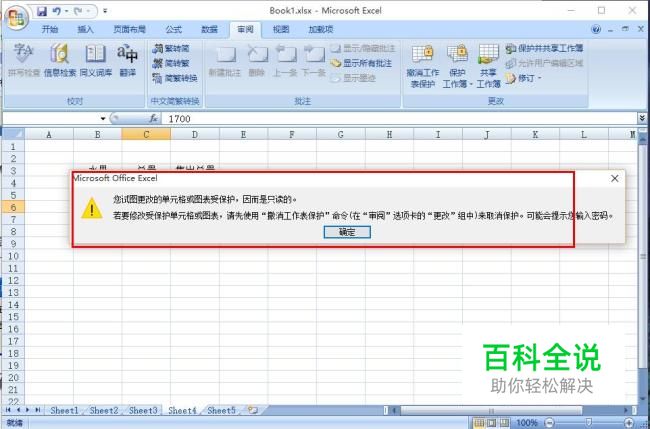Click the fx insert function button

(153, 119)
